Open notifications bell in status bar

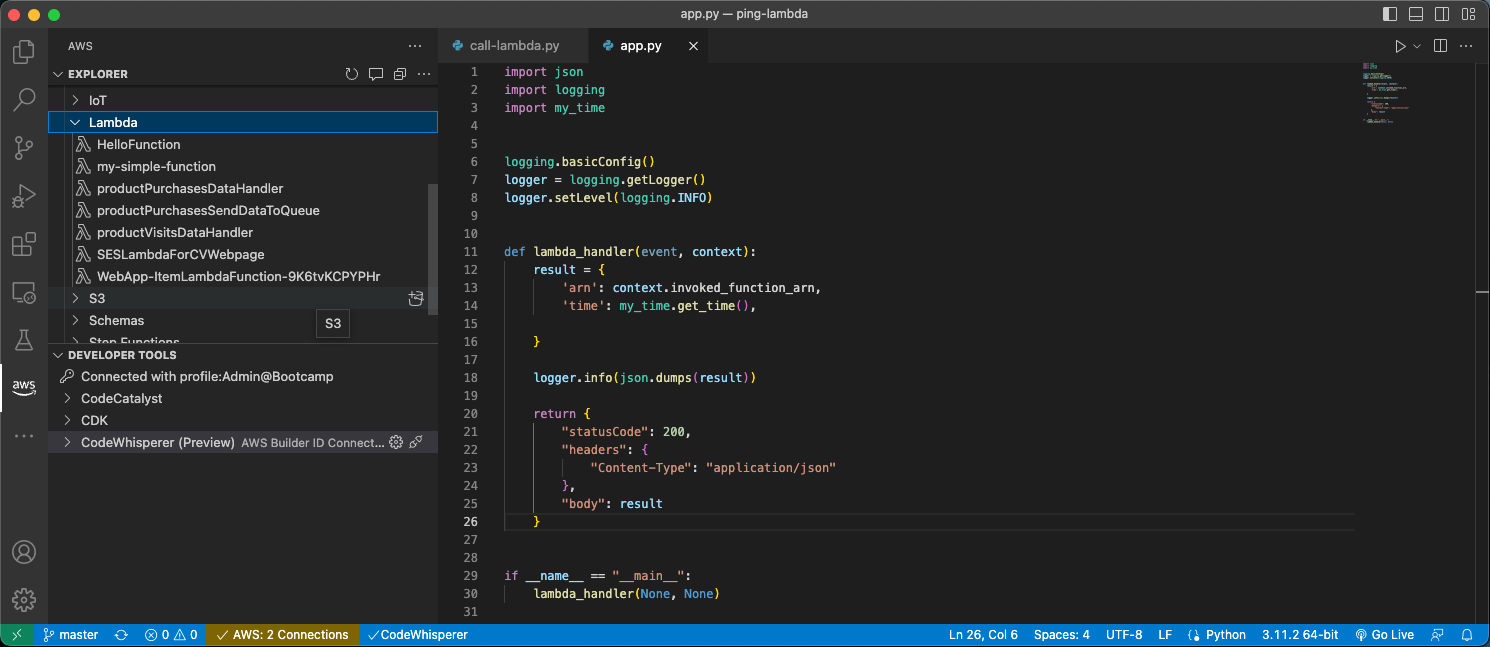click(x=1467, y=635)
